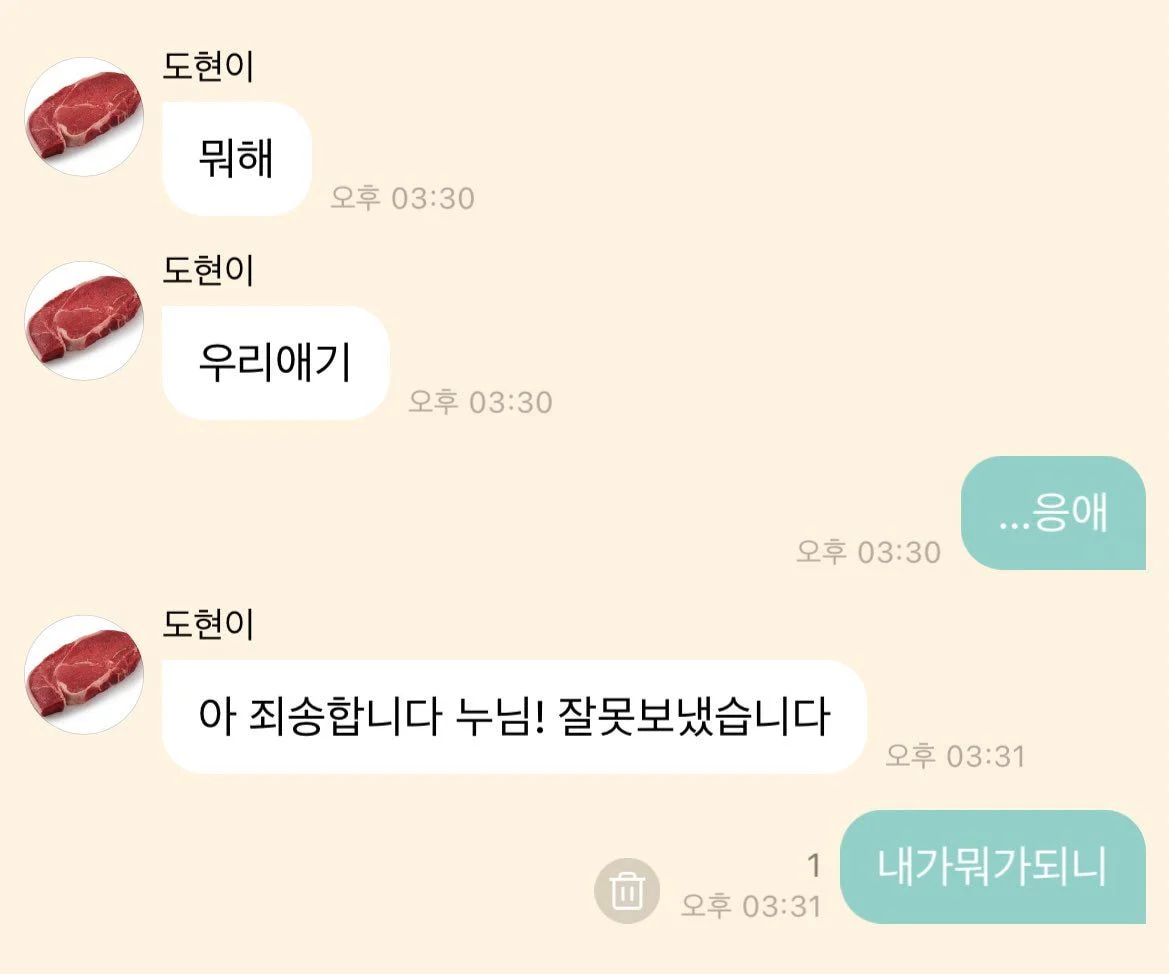Screen dimensions: 1169x974
Task: Click the 오후 03:30 timestamp beside ...응애
Action: [869, 553]
